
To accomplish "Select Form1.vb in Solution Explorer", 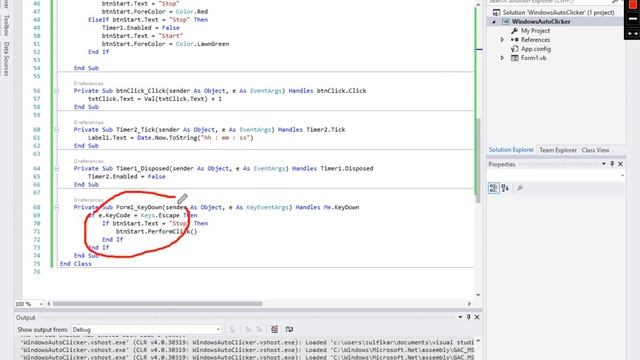I will tap(533, 58).
